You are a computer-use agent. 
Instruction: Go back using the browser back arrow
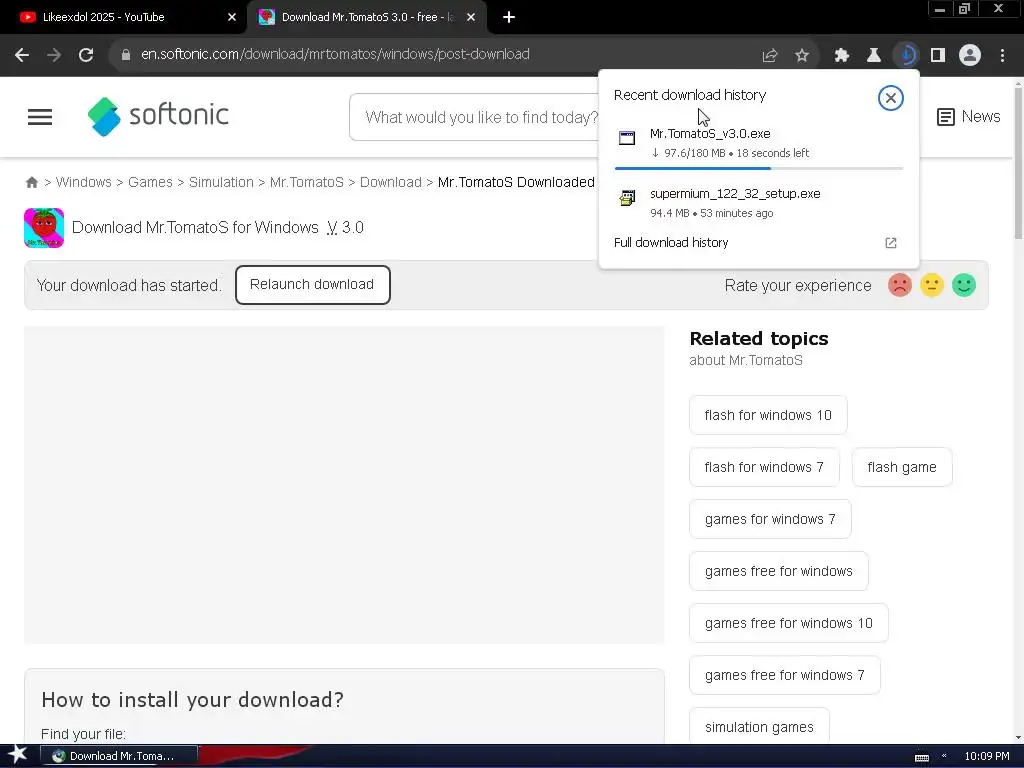22,55
